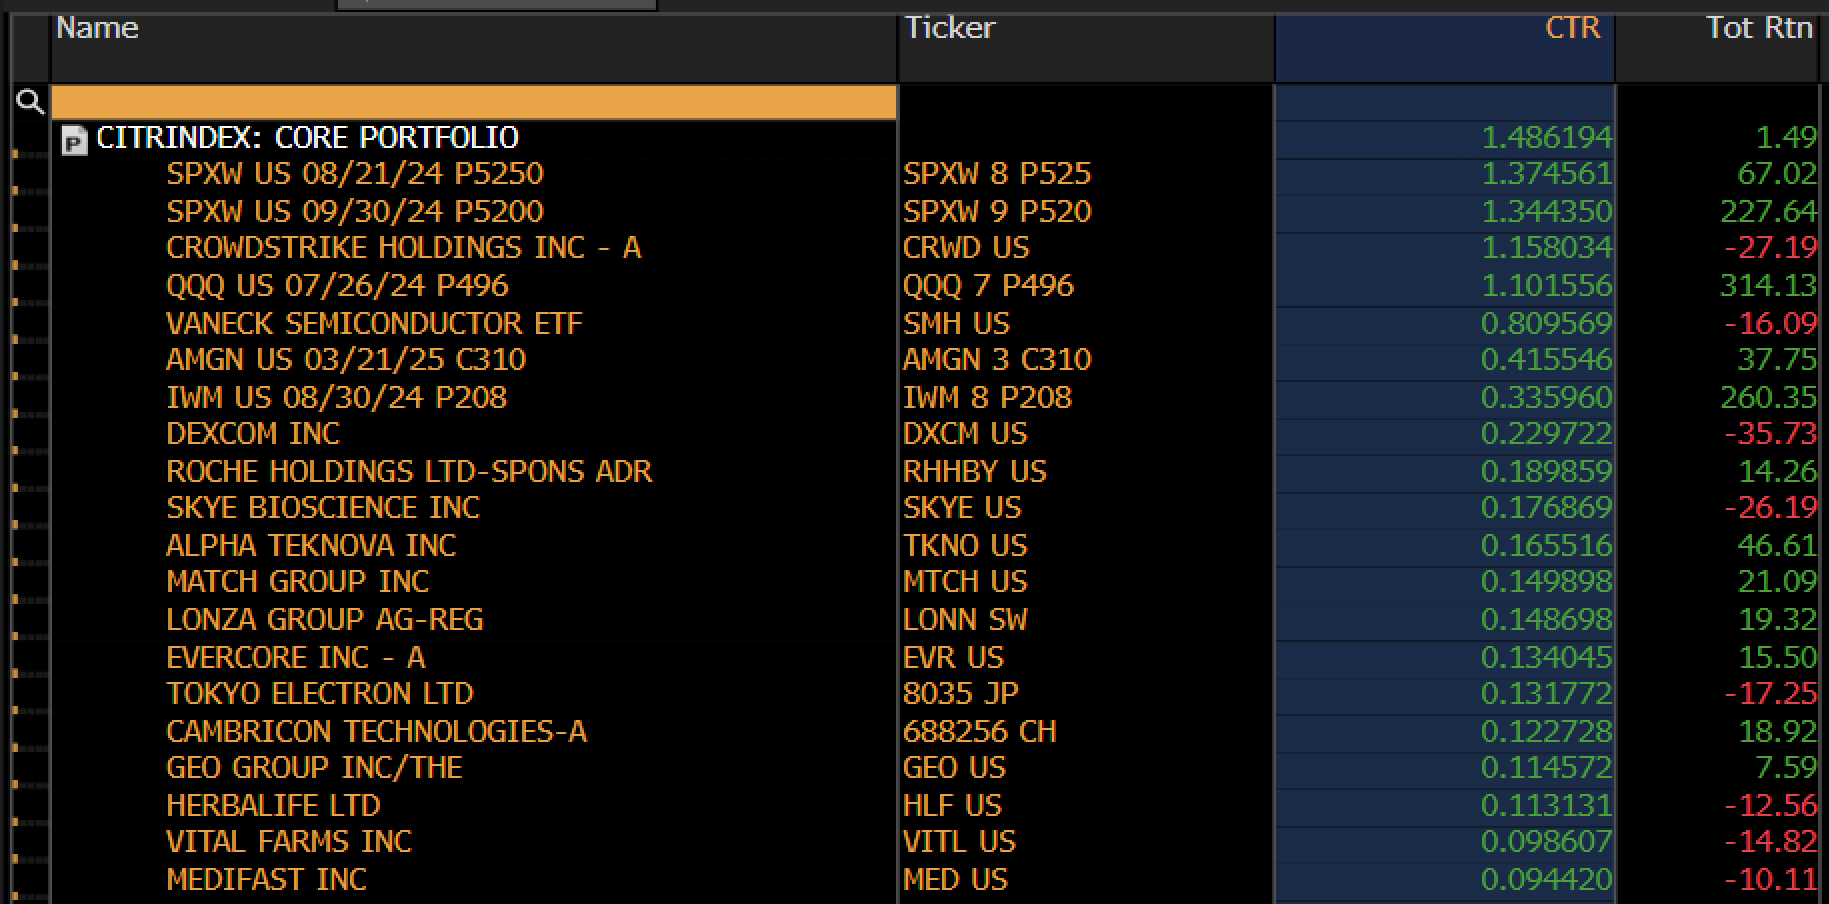Sort by the Ticker column header
1829x904 pixels.
pyautogui.click(x=949, y=28)
